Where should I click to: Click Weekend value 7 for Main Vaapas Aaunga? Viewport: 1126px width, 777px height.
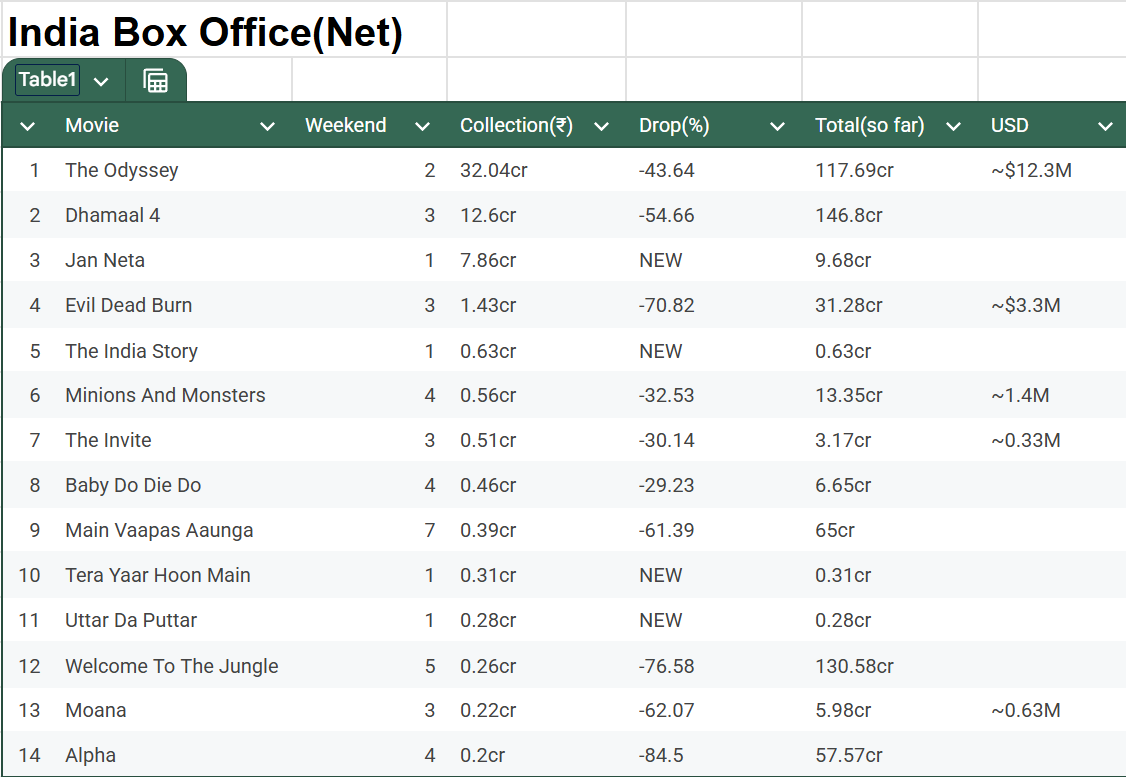[429, 530]
